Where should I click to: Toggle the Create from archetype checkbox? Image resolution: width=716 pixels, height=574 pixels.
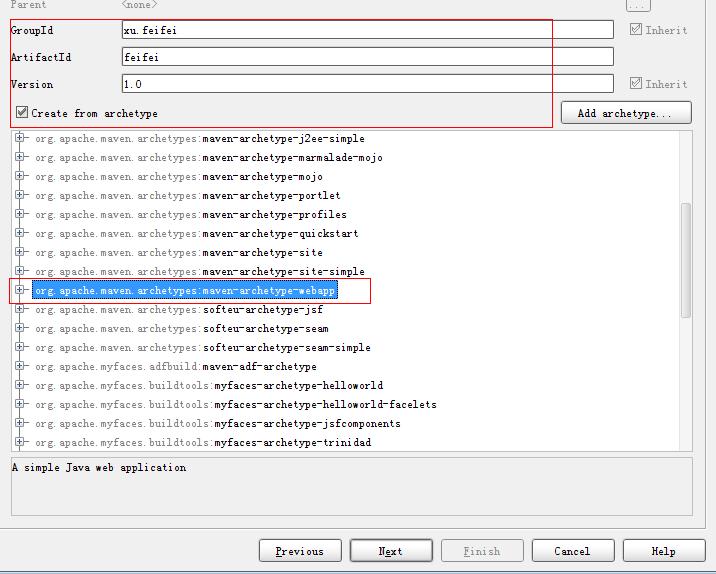pyautogui.click(x=22, y=113)
